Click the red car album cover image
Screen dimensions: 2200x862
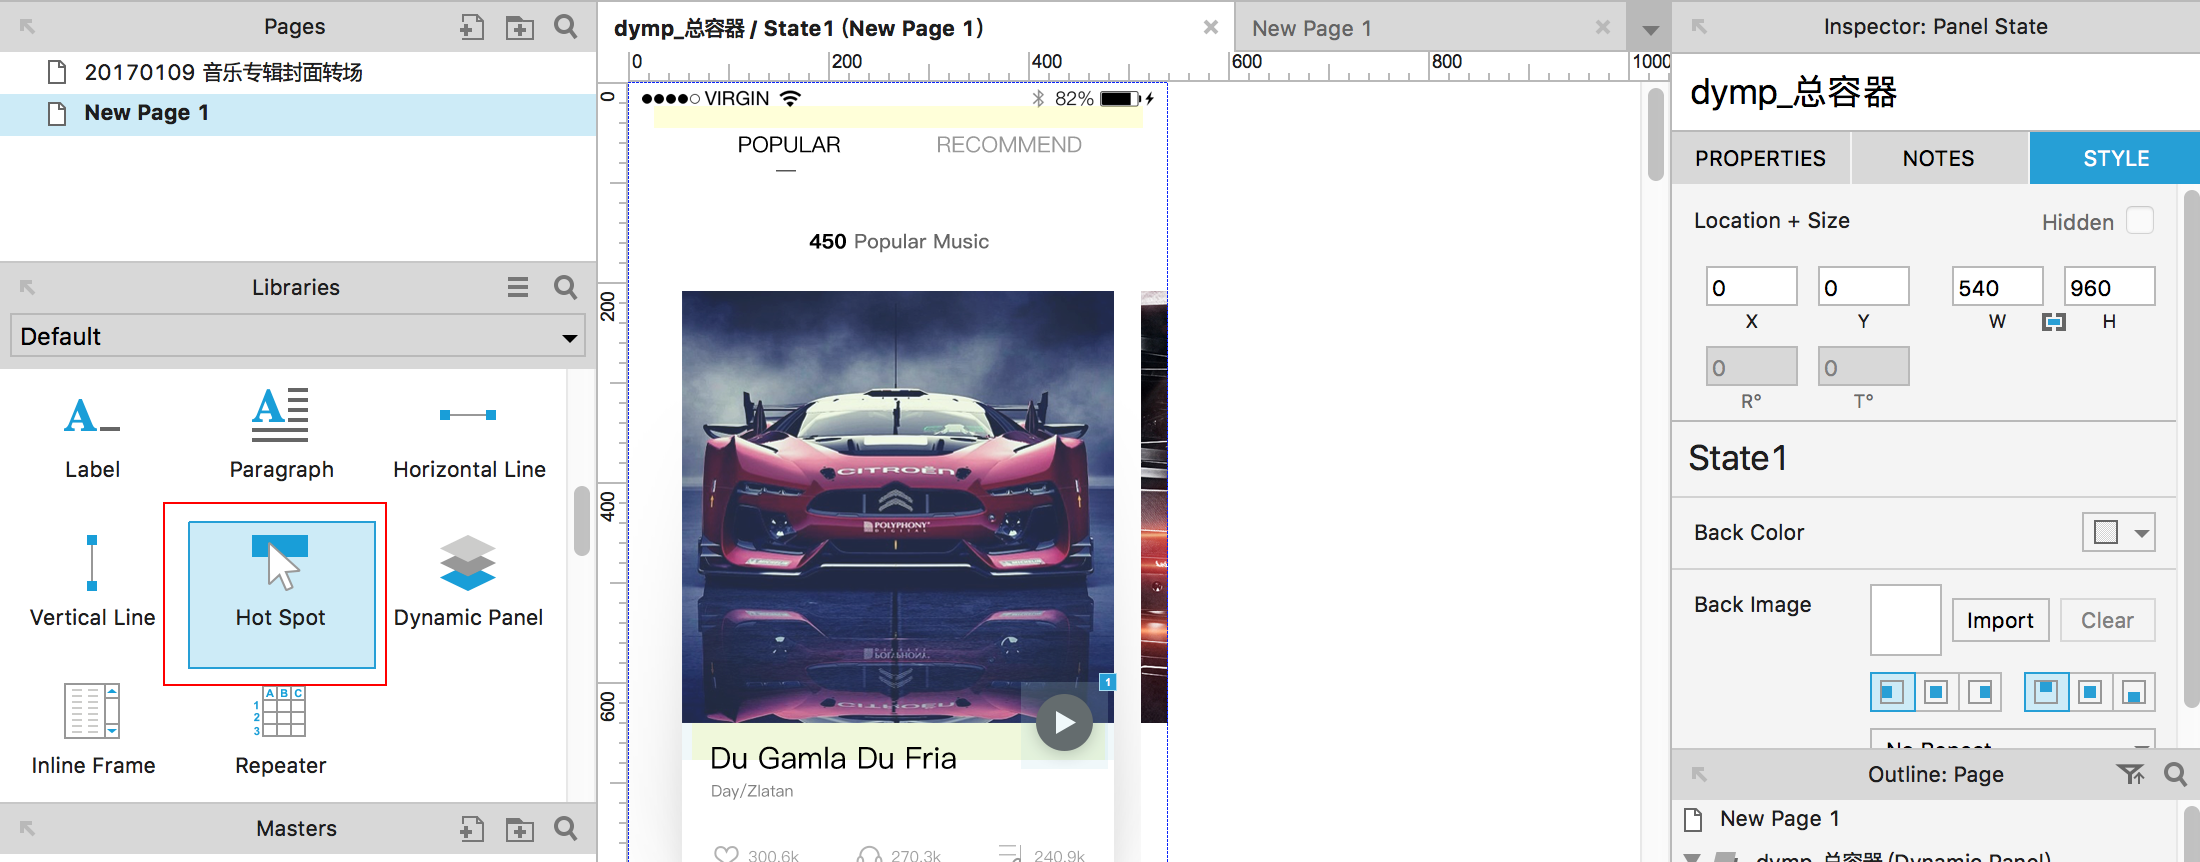(897, 506)
